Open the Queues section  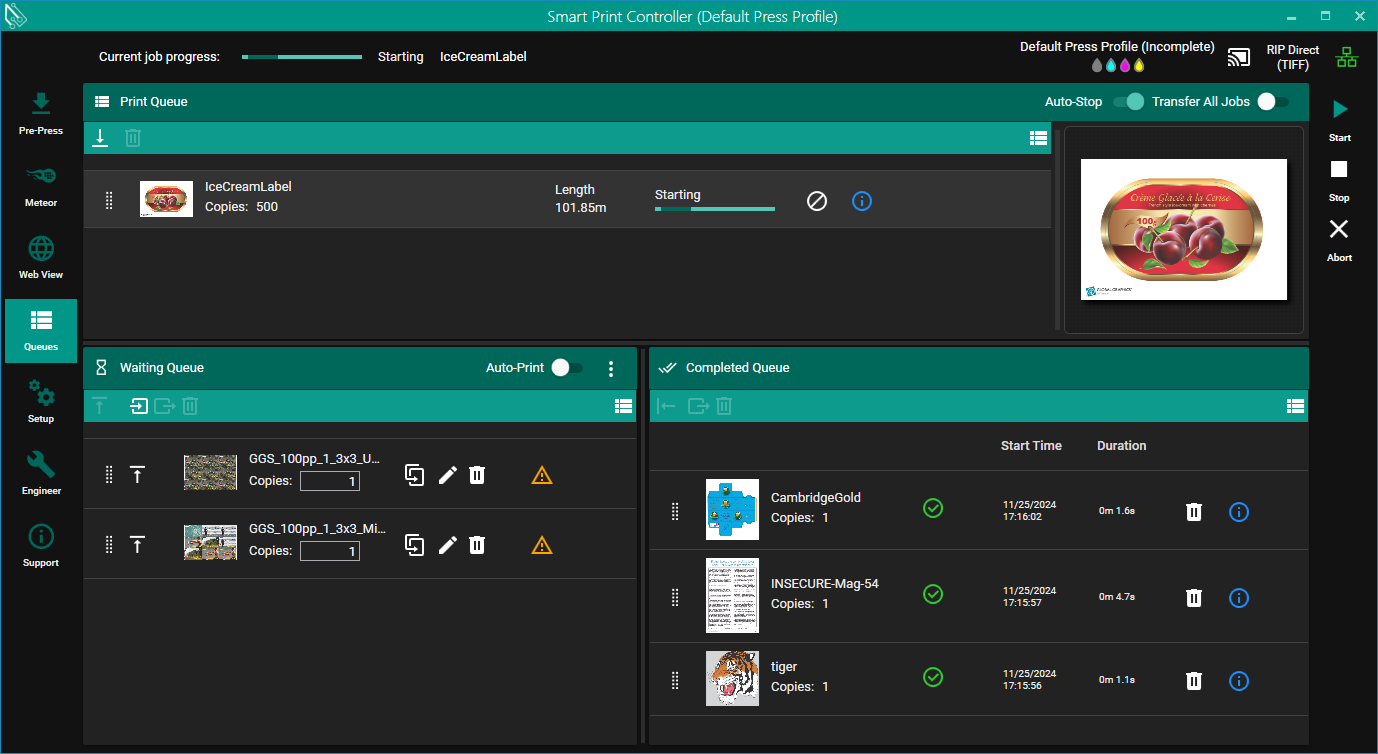pyautogui.click(x=40, y=328)
